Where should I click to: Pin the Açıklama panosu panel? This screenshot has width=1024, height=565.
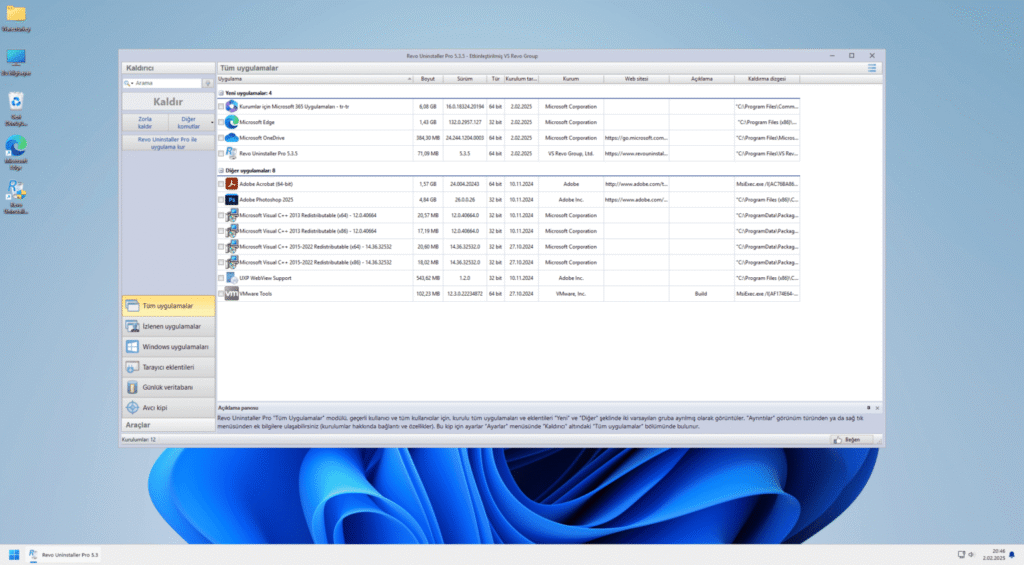(x=869, y=408)
